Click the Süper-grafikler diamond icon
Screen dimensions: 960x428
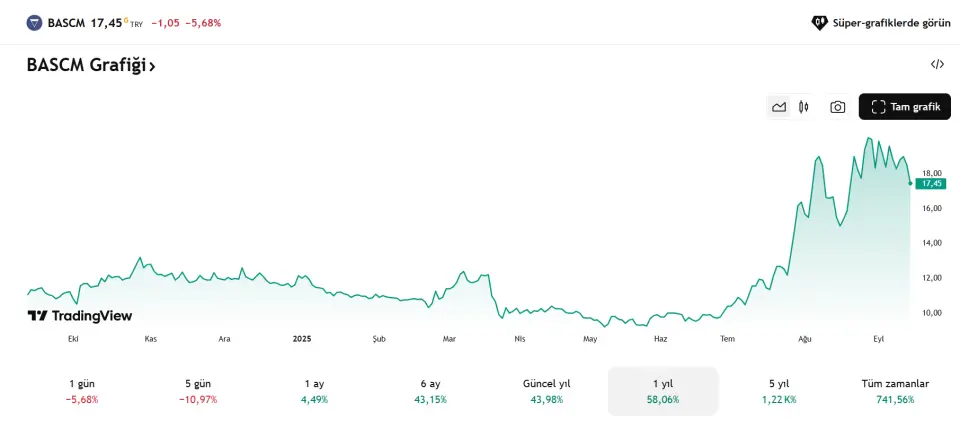[820, 22]
